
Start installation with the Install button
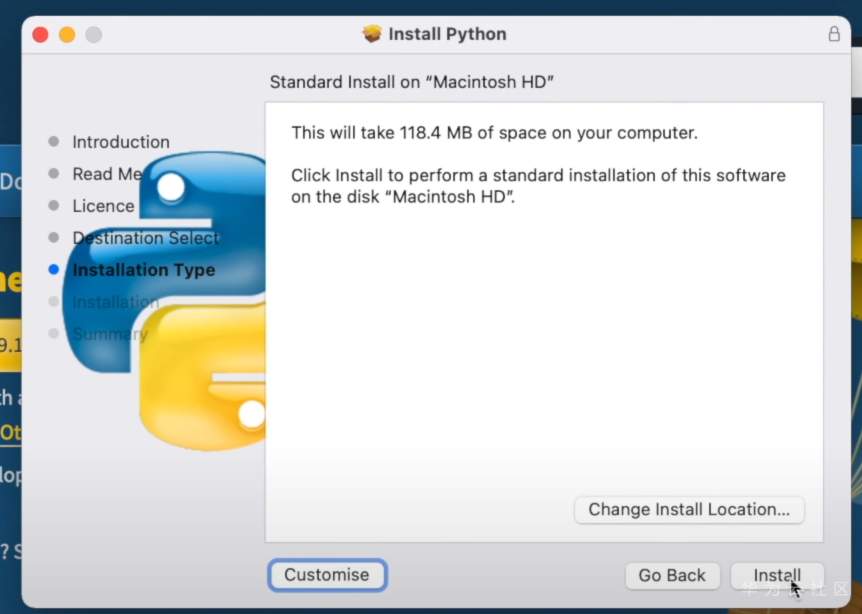pos(777,575)
